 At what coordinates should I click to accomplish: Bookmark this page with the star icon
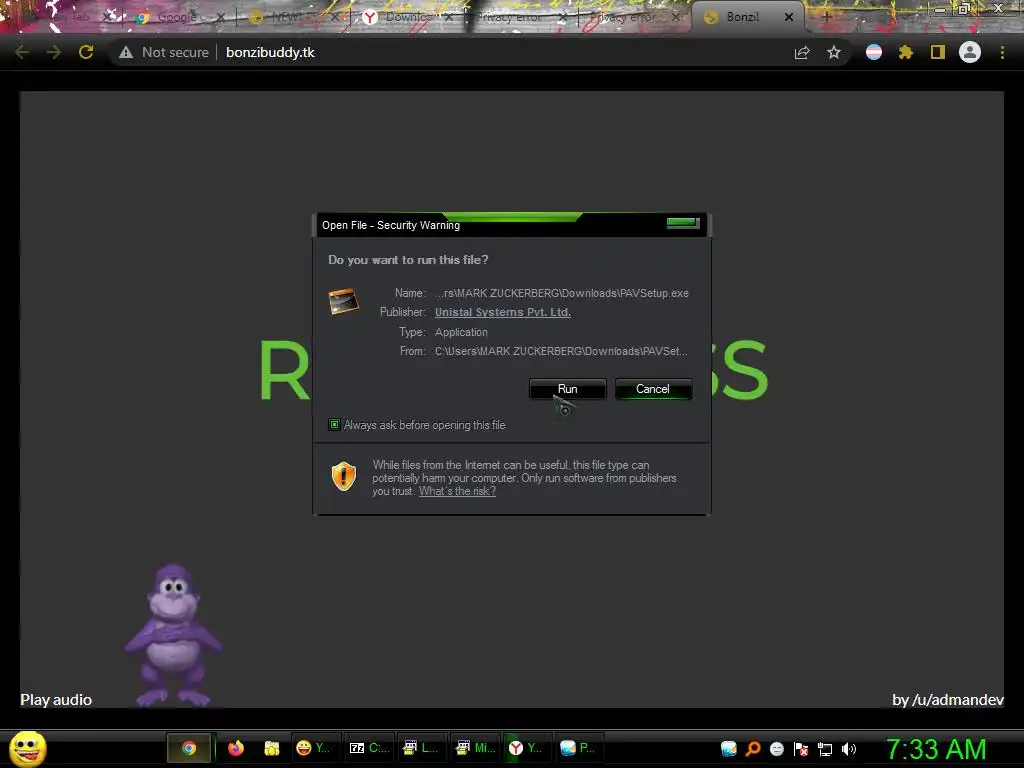point(834,52)
